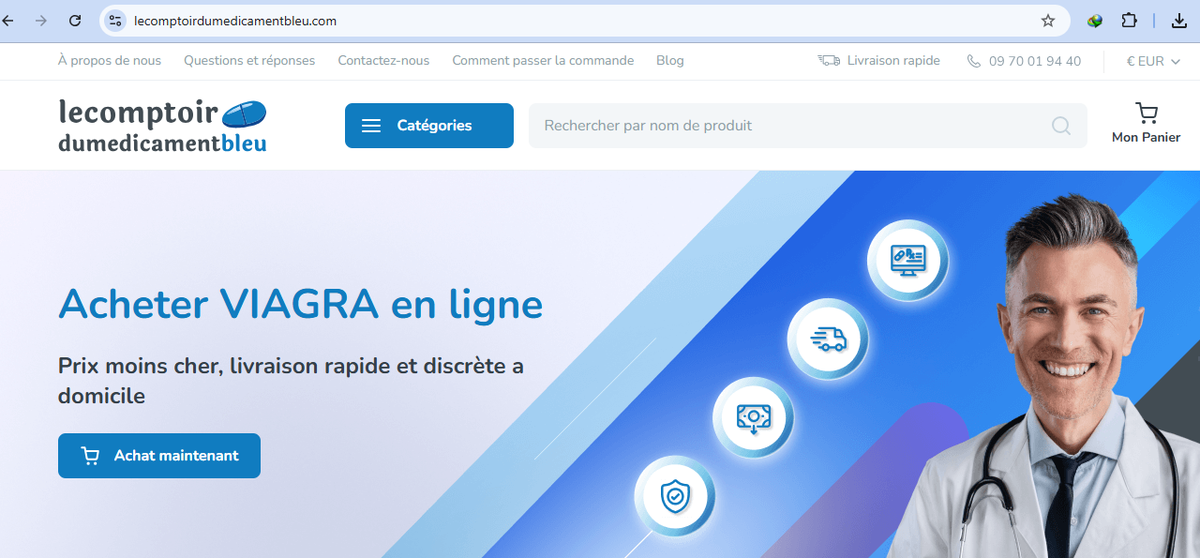This screenshot has width=1200, height=558.
Task: Reload the page with the refresh icon
Action: (75, 20)
